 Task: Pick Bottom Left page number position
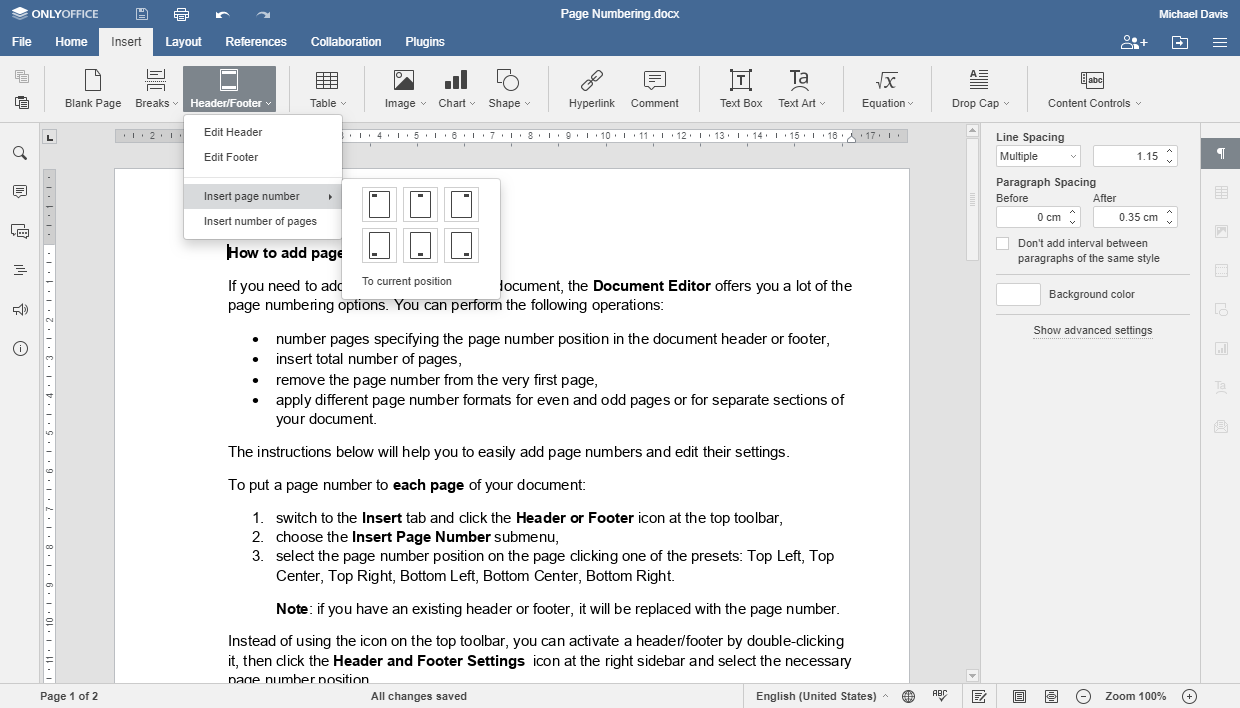(380, 245)
